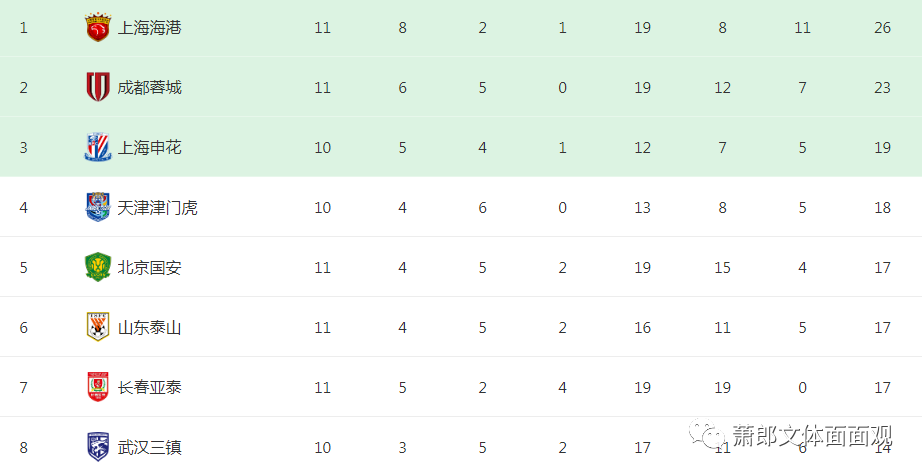The width and height of the screenshot is (922, 476).
Task: Select the 武汉三镇 team name
Action: (149, 447)
